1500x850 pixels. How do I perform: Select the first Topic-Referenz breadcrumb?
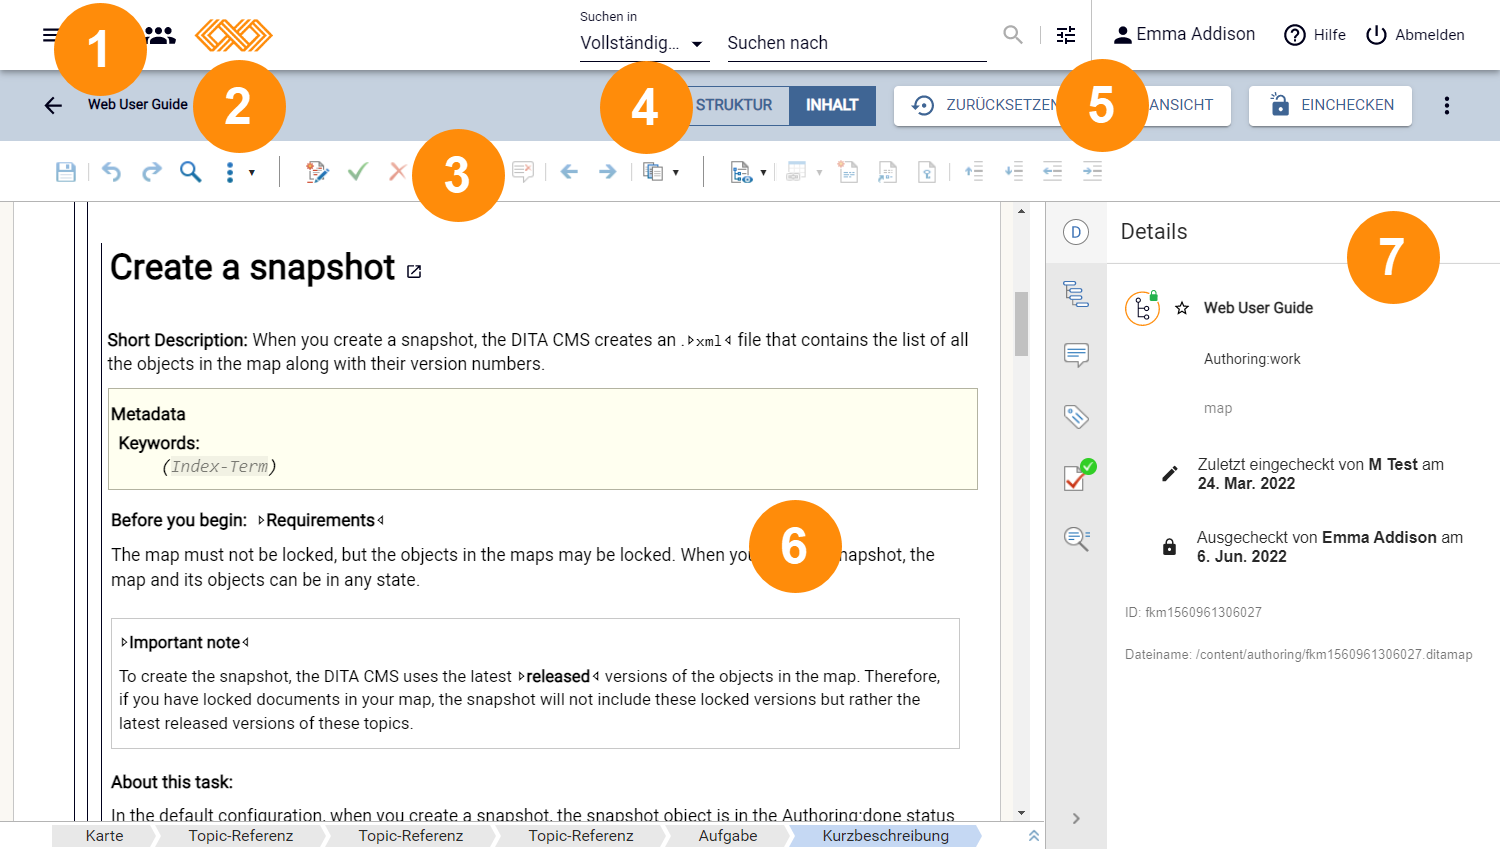(x=241, y=836)
